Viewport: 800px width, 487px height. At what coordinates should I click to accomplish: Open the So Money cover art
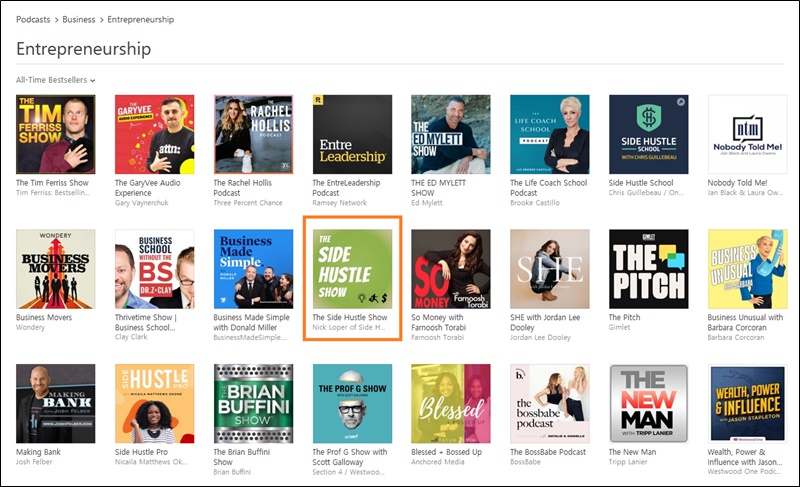click(x=451, y=269)
